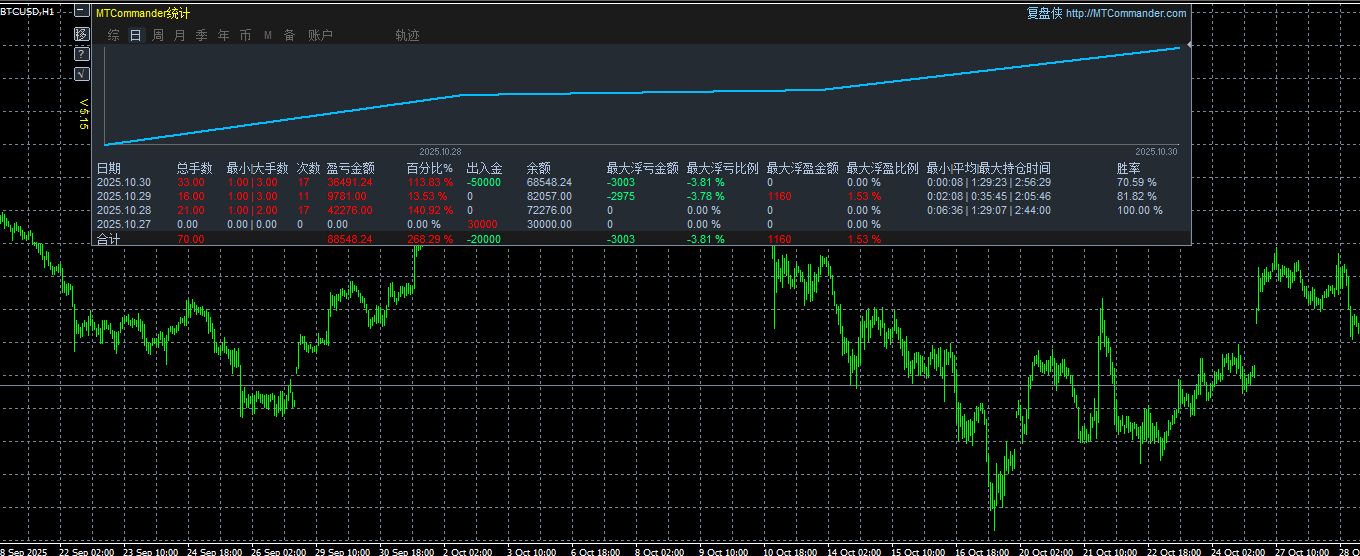
Task: Switch to the 综 summary tab
Action: tap(113, 35)
